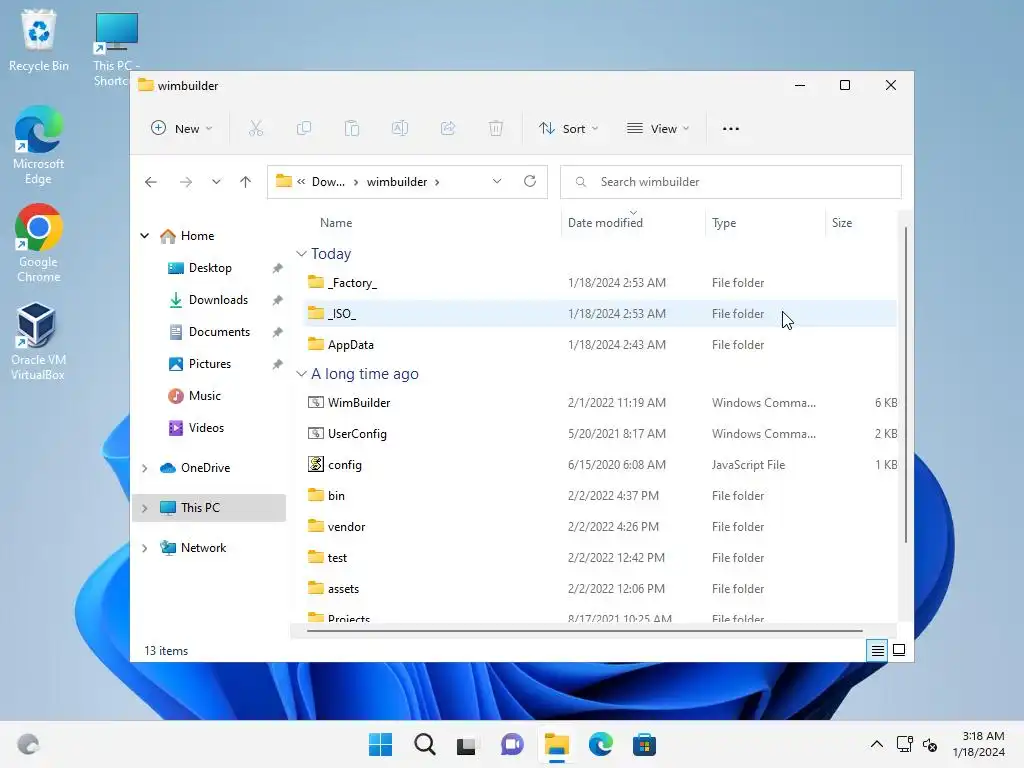1024x768 pixels.
Task: Open recent locations chevron
Action: coord(216,182)
